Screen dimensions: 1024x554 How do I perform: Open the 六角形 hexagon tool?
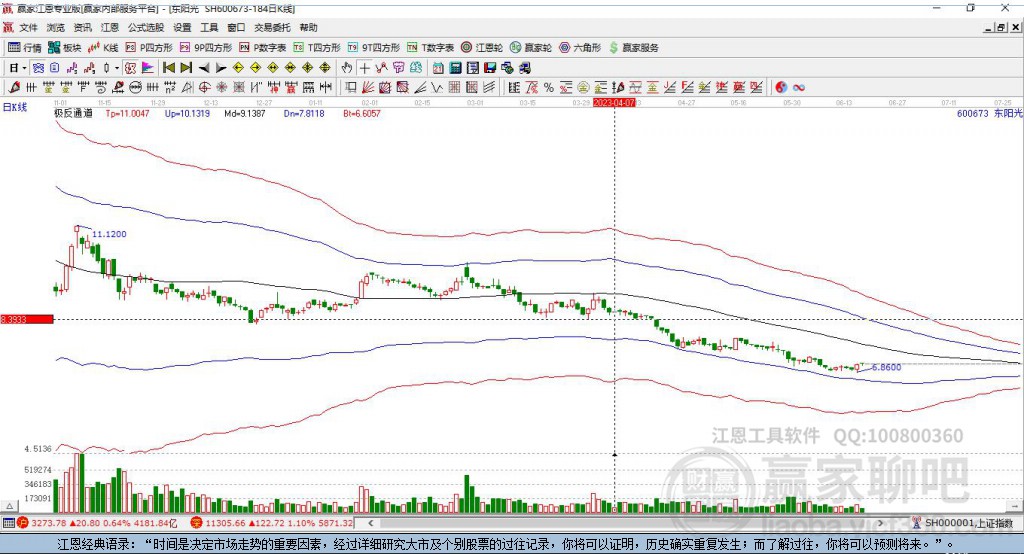(x=580, y=48)
